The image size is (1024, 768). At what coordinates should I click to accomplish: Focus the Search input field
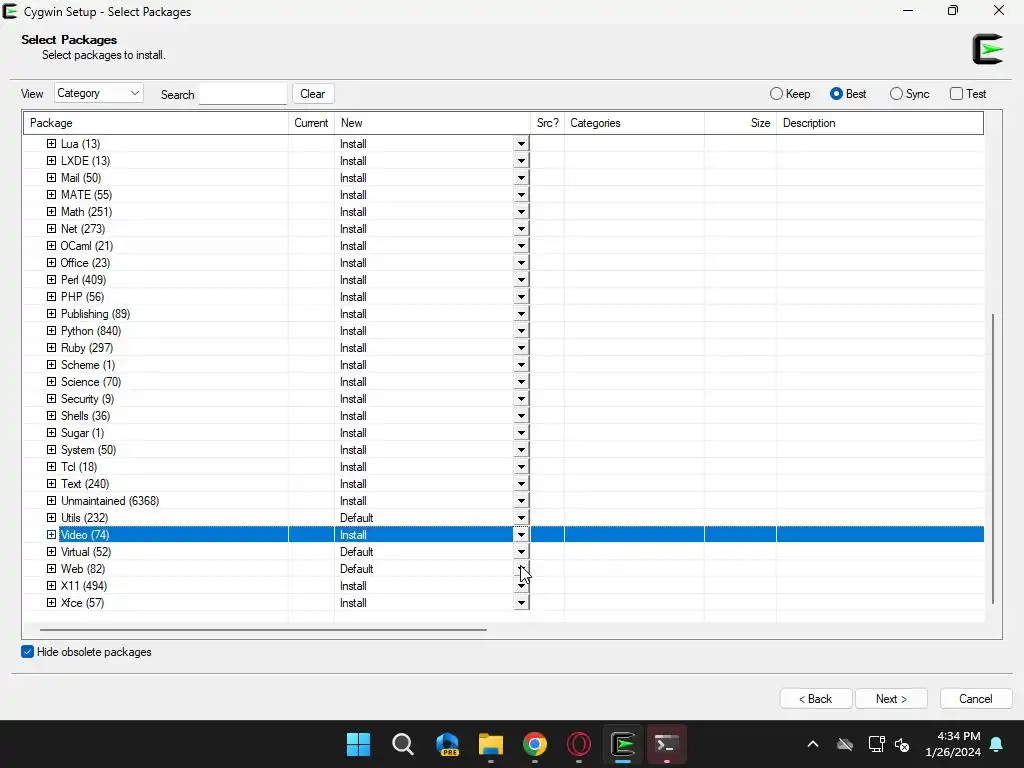click(x=243, y=93)
